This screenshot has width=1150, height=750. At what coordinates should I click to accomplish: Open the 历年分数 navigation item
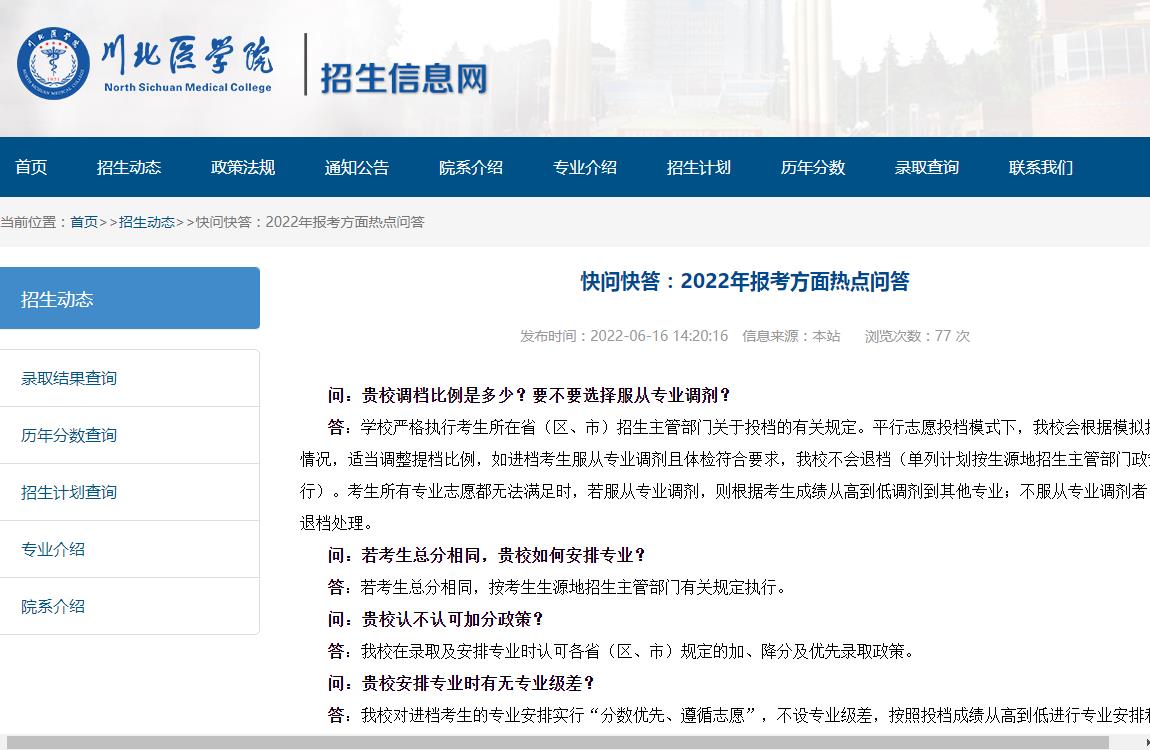tap(813, 167)
